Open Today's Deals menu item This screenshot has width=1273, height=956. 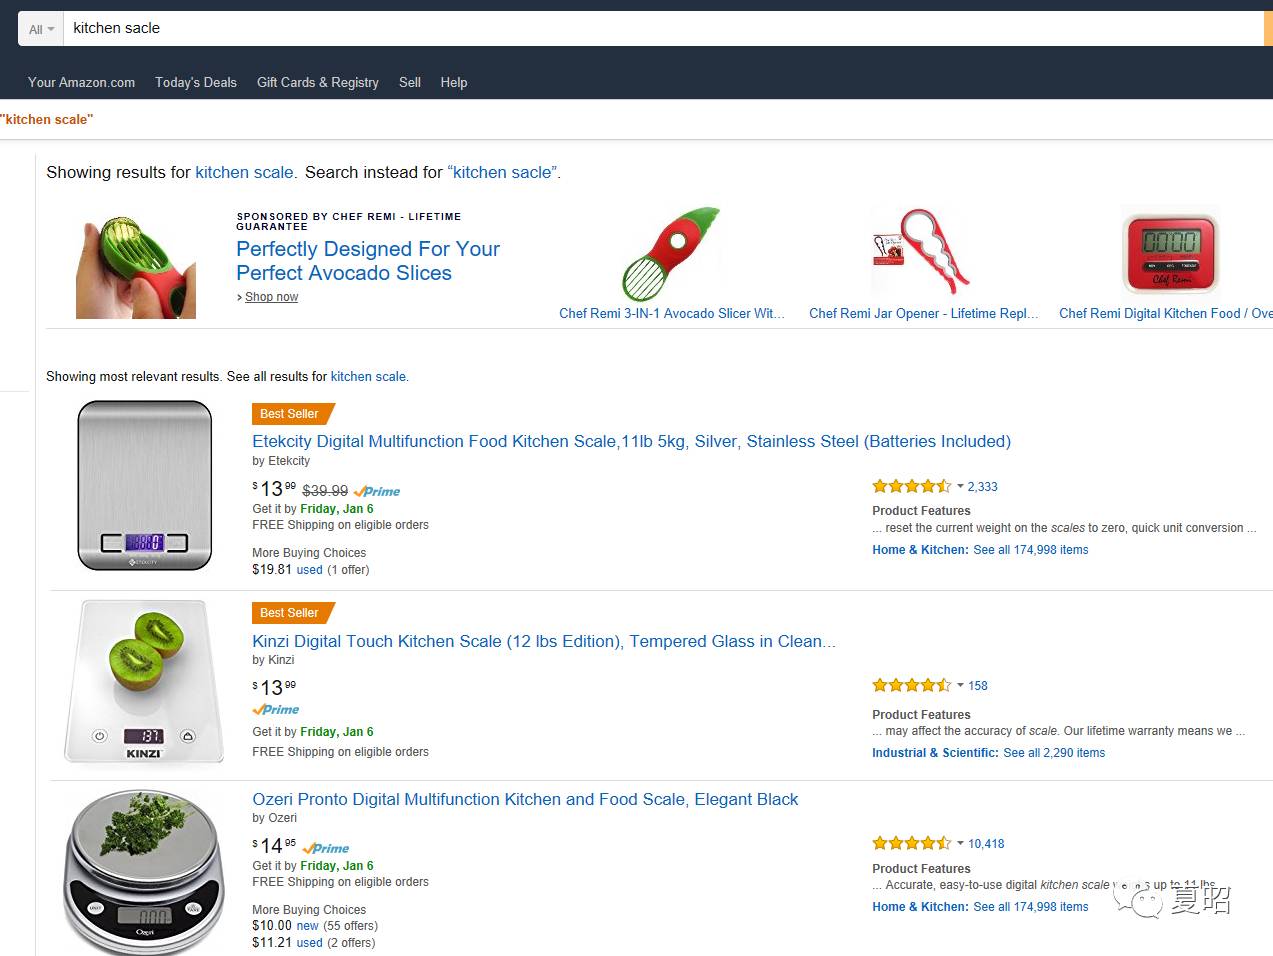(196, 82)
